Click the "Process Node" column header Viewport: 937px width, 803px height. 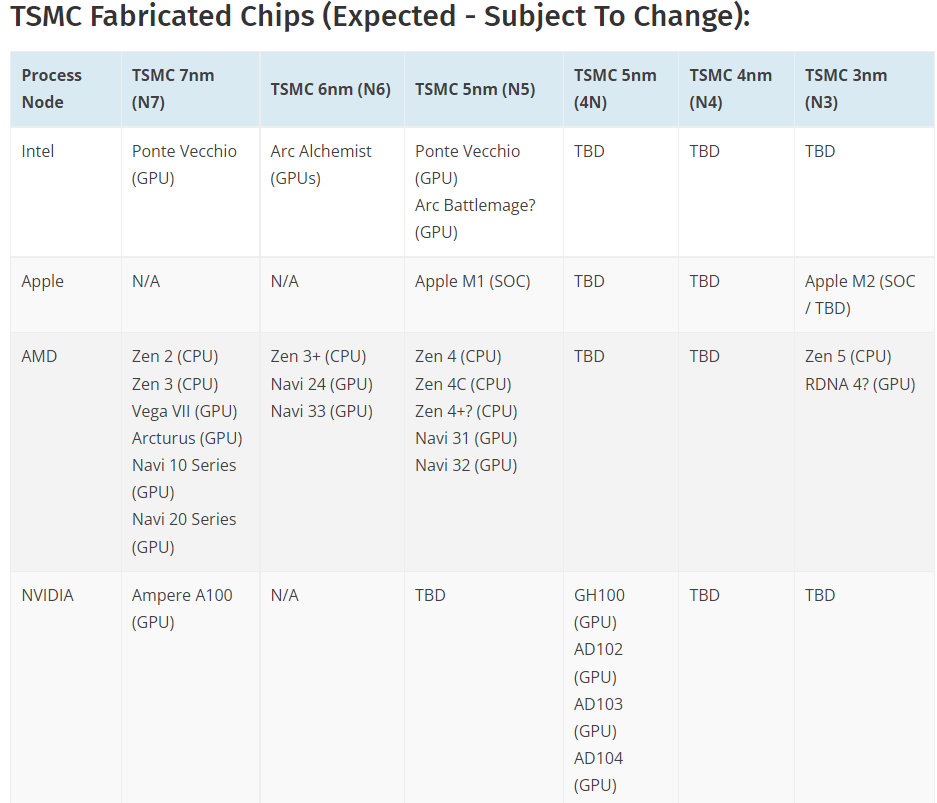pyautogui.click(x=52, y=88)
